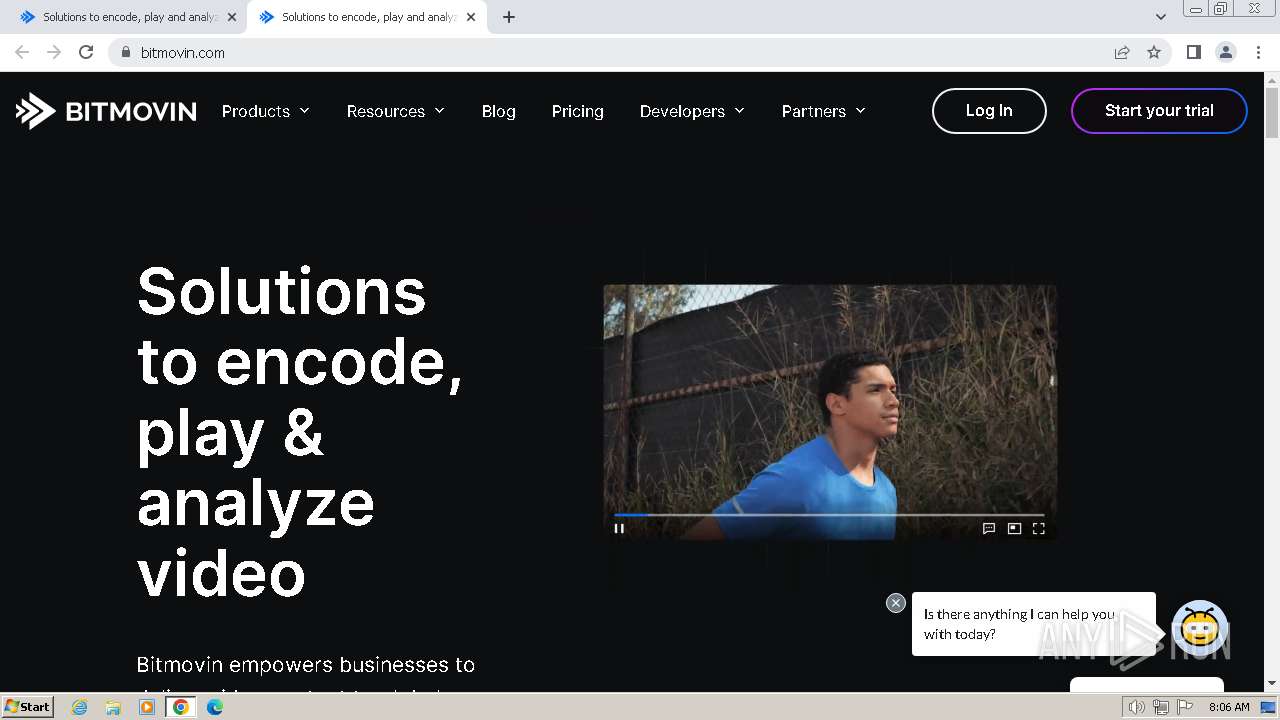
Task: Open Action Center flag icon
Action: coord(1185,707)
